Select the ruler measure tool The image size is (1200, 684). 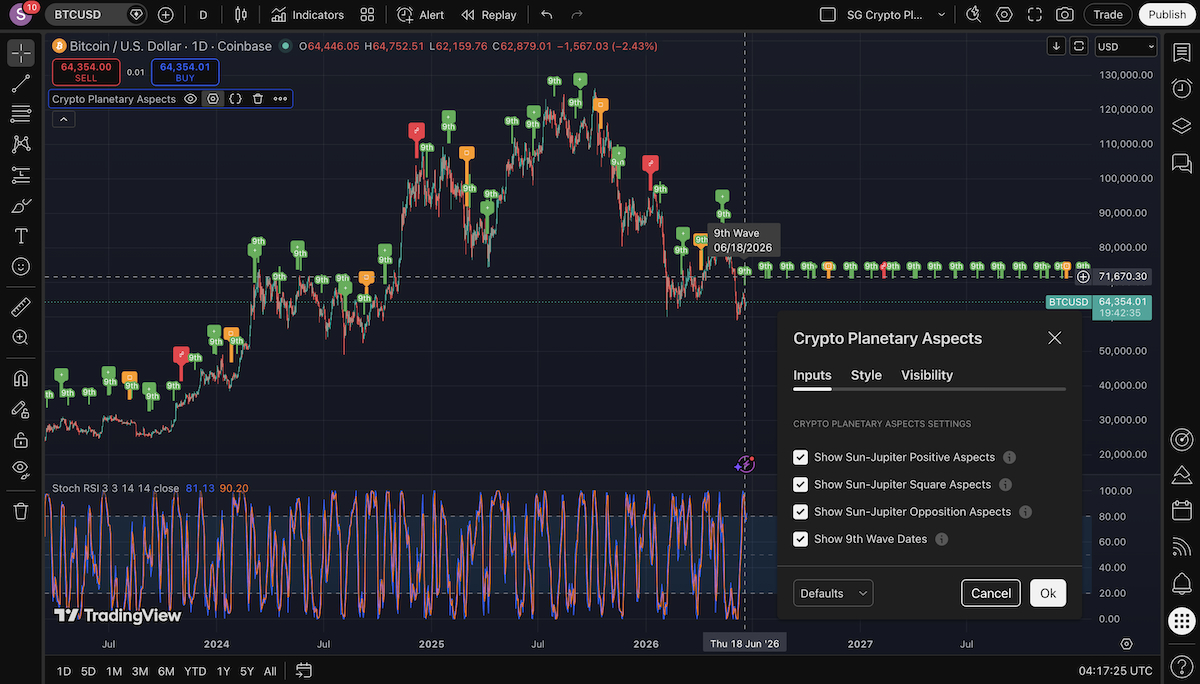(20, 307)
